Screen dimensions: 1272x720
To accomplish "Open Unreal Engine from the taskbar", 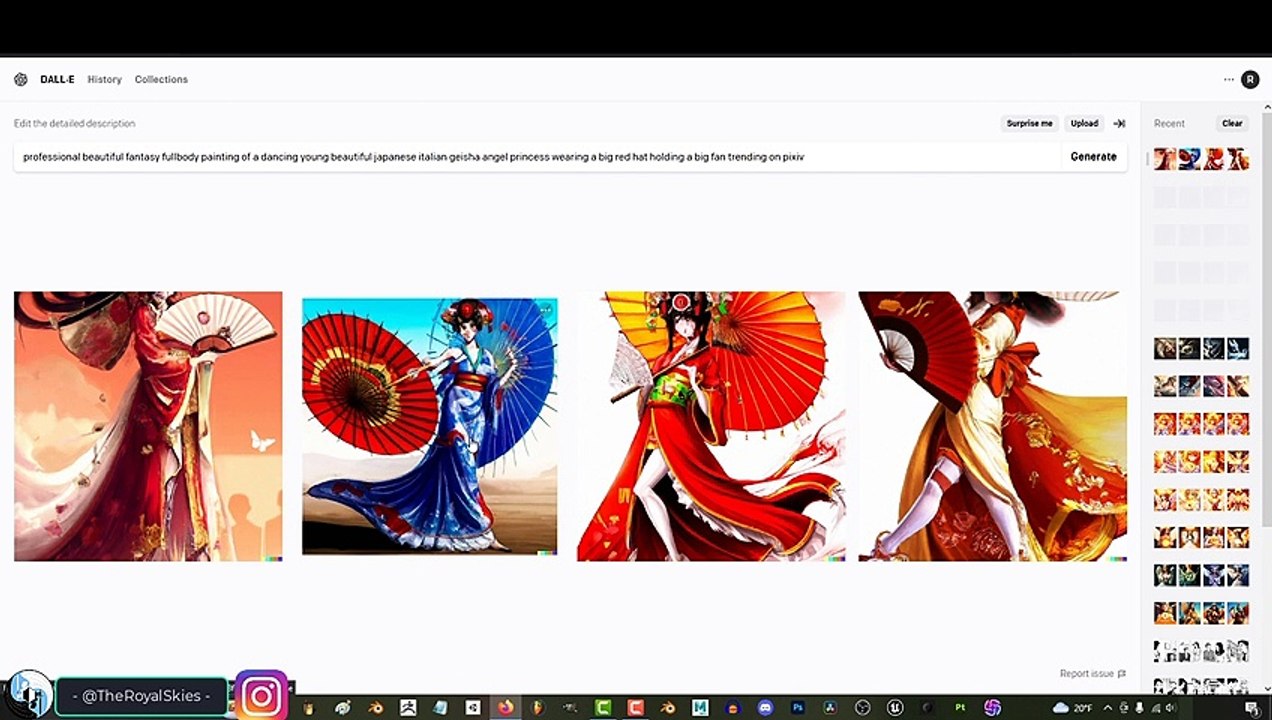I will (895, 708).
